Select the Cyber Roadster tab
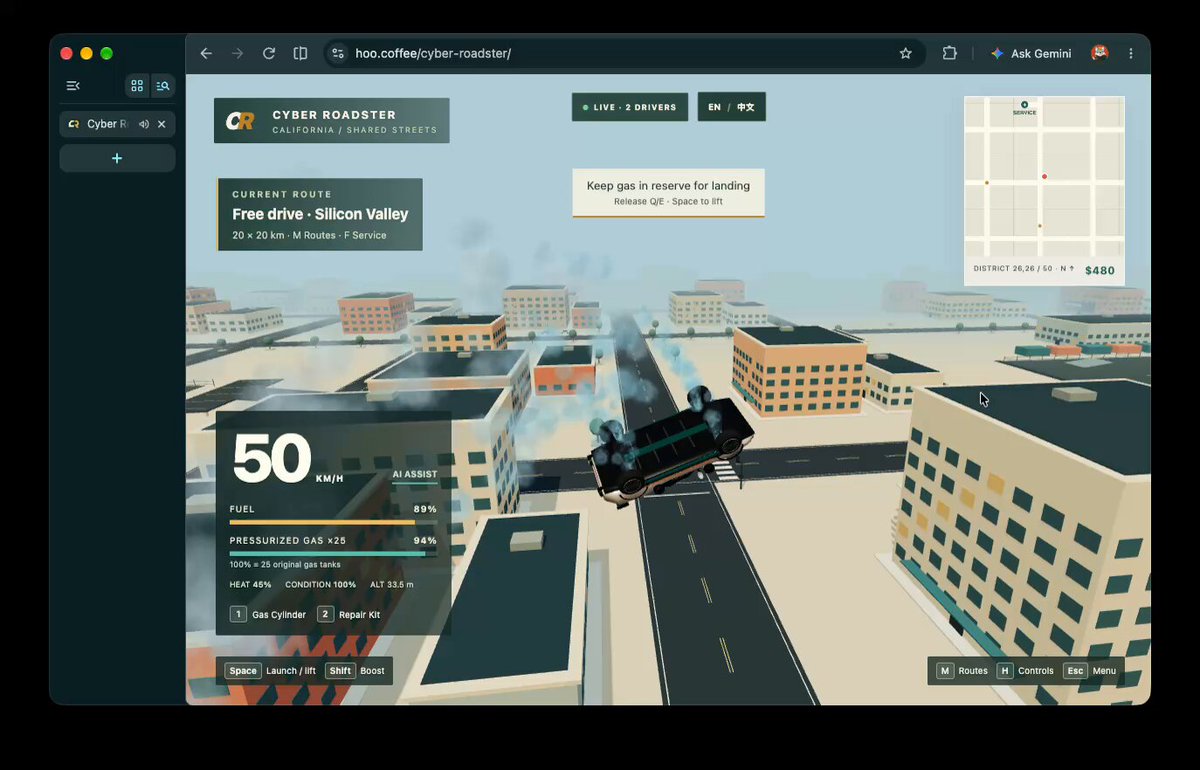 (117, 124)
